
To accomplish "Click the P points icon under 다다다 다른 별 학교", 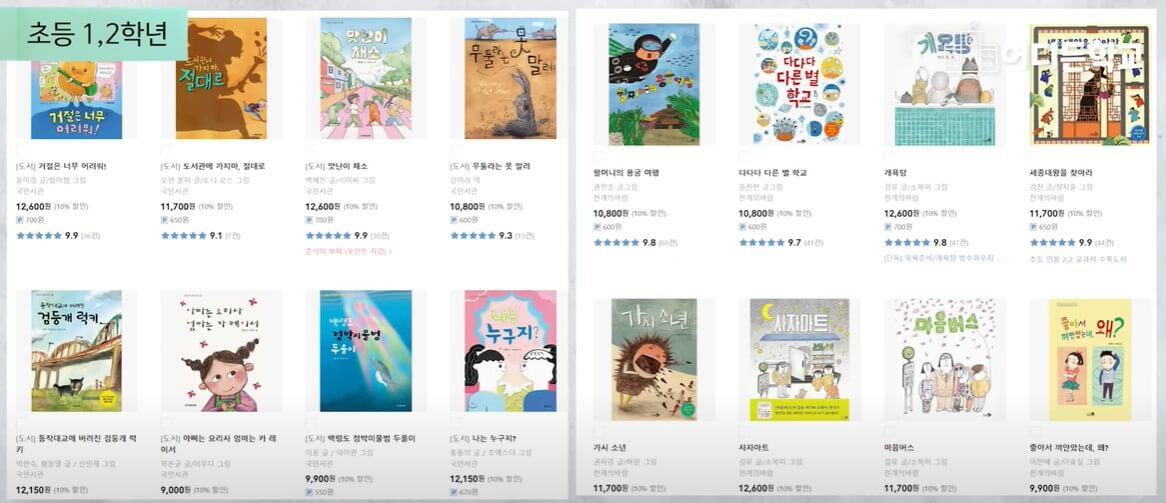I will (x=742, y=227).
